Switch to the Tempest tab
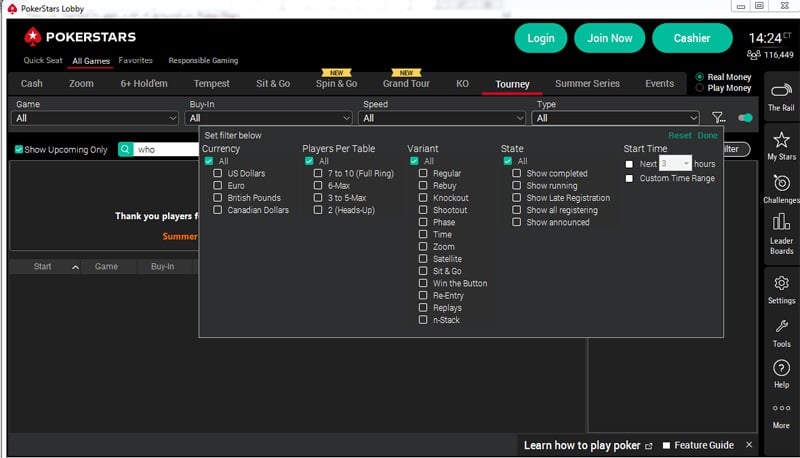 point(211,84)
